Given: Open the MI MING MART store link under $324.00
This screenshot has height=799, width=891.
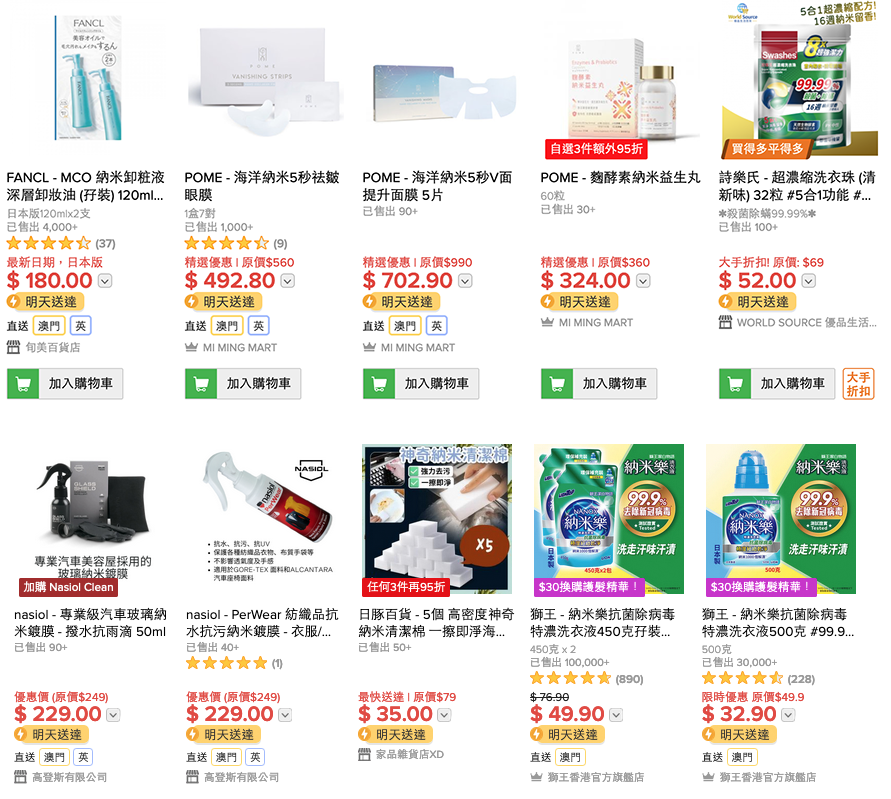Looking at the screenshot, I should [596, 322].
